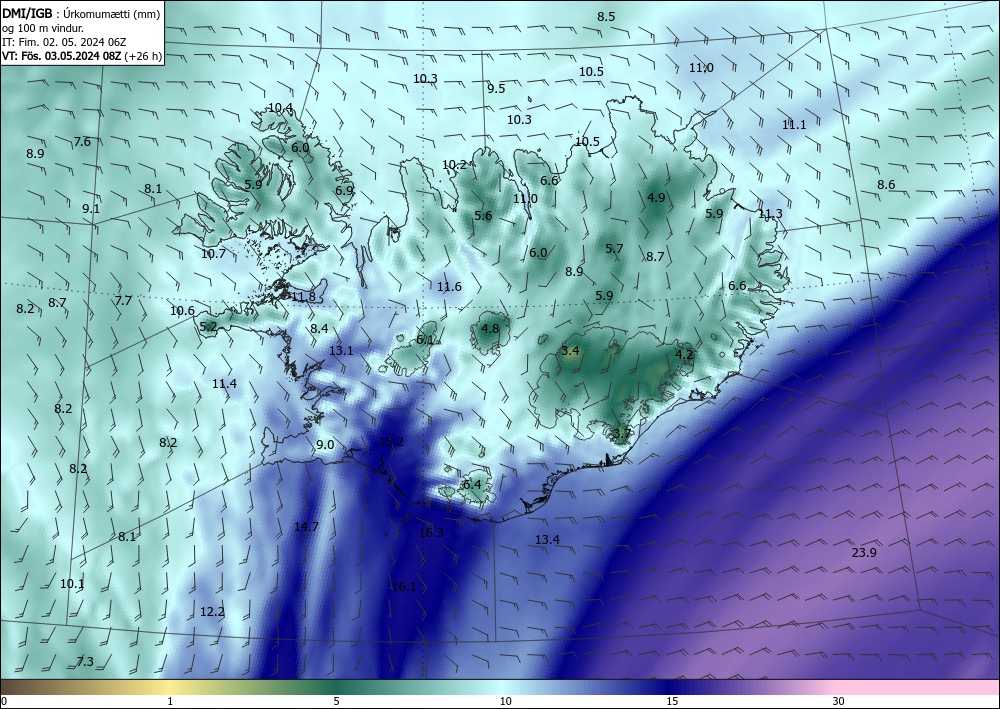This screenshot has width=1000, height=709.
Task: Click the 10.2 value on the map
Action: (x=454, y=165)
